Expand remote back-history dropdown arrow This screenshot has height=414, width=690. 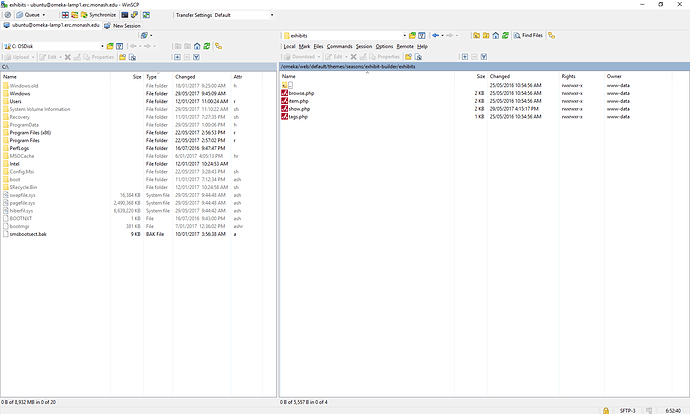442,36
